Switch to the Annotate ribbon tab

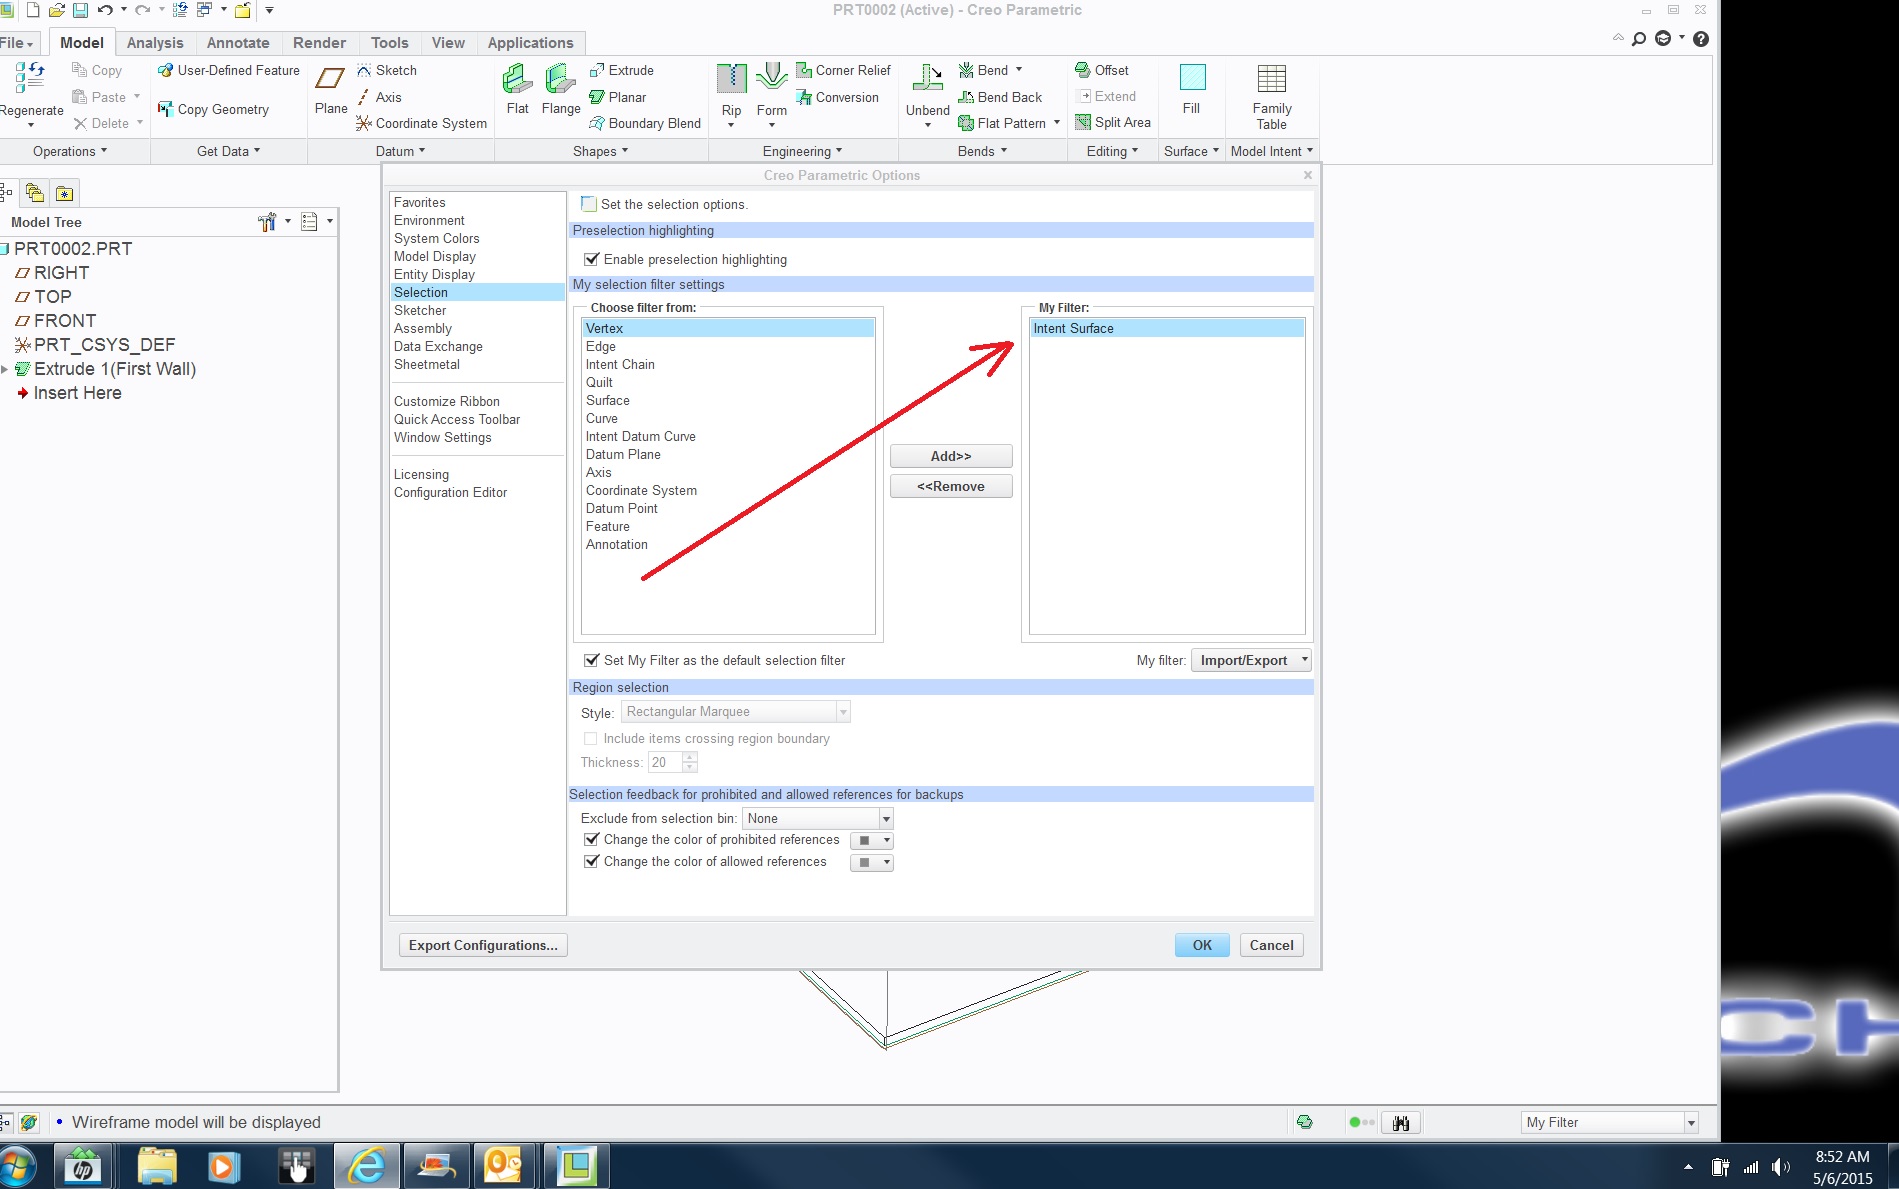[x=238, y=43]
